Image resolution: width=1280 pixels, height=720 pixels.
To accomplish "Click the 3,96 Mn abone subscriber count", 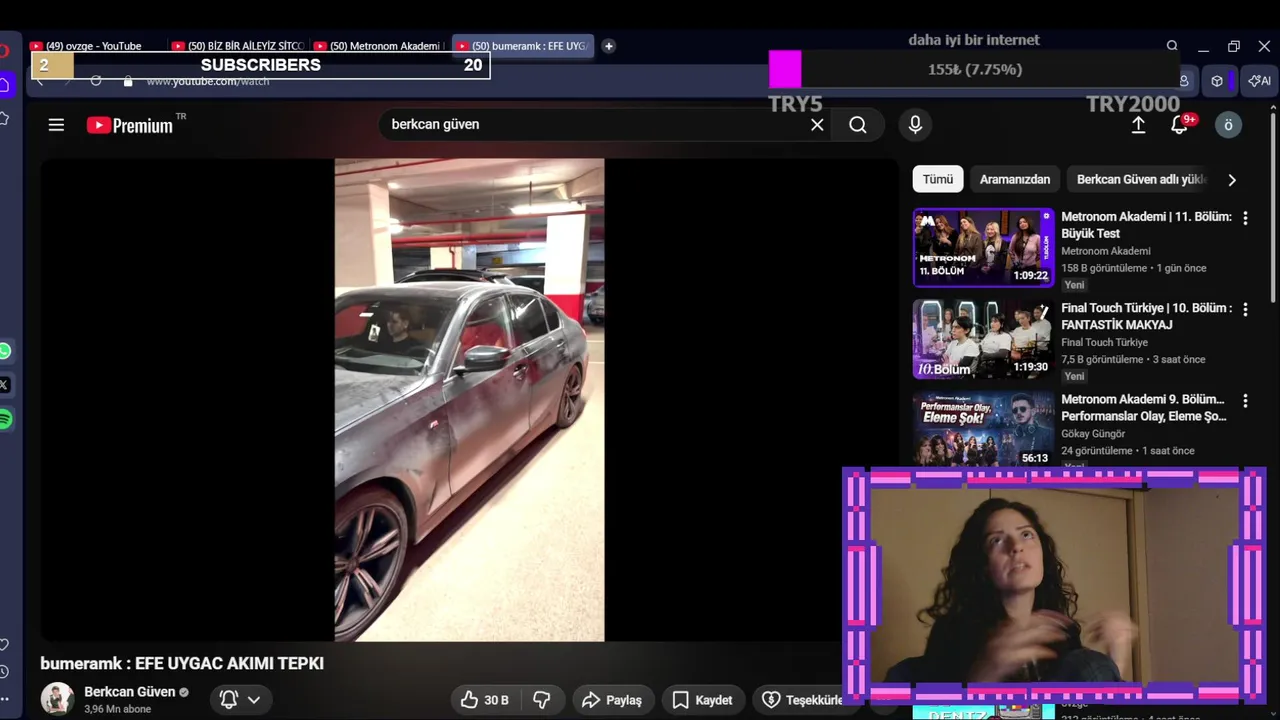I will pyautogui.click(x=117, y=709).
